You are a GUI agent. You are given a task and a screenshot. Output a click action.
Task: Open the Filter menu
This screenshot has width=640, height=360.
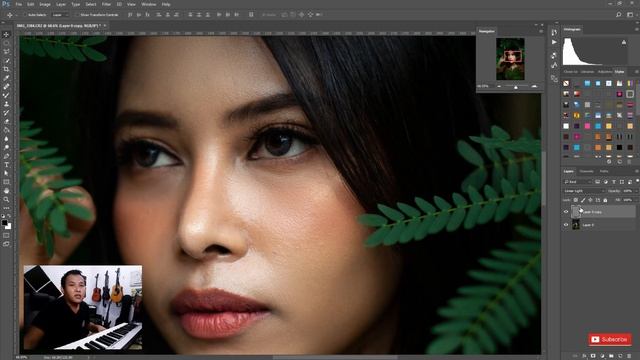pyautogui.click(x=106, y=4)
